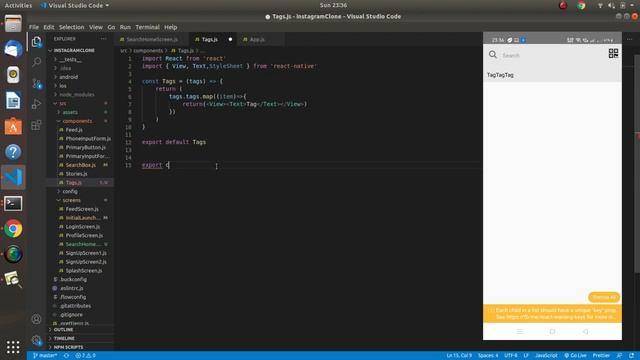Toggle Go Live server in status bar
The image size is (640, 360).
576,356
